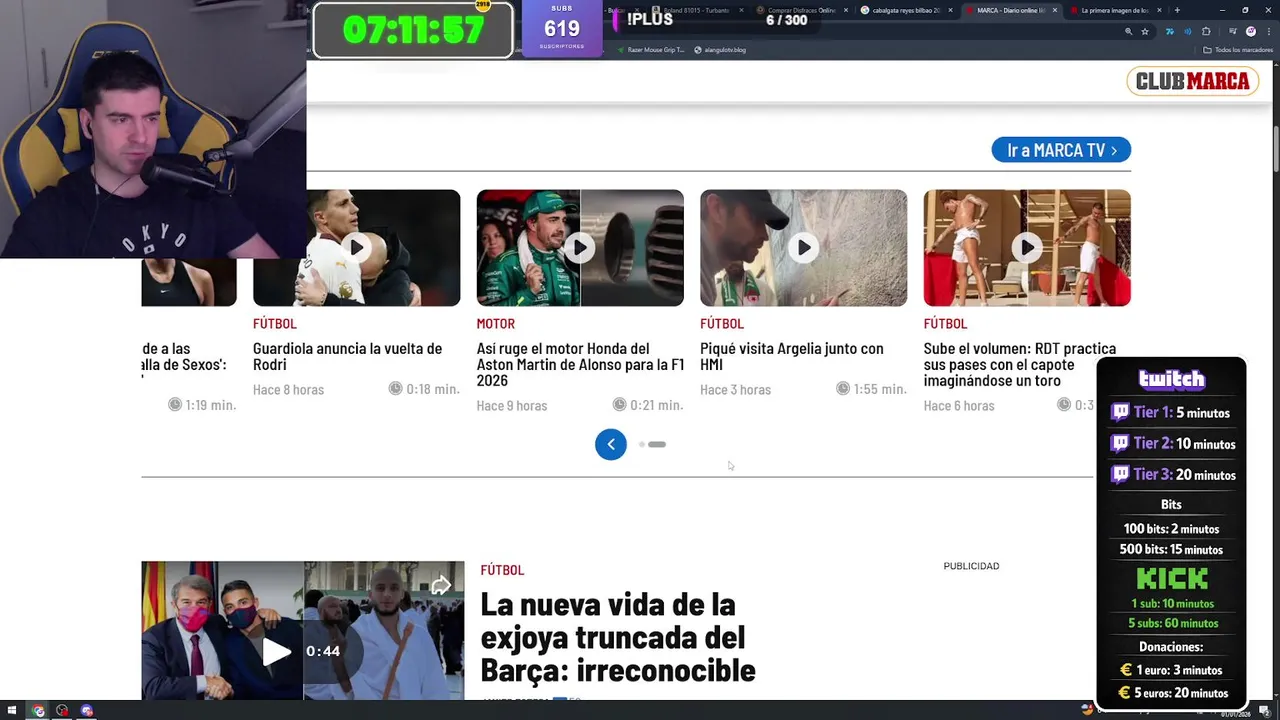Viewport: 1280px width, 720px height.
Task: Open headline Piqué visita Argelia junto con HMI
Action: tap(791, 356)
